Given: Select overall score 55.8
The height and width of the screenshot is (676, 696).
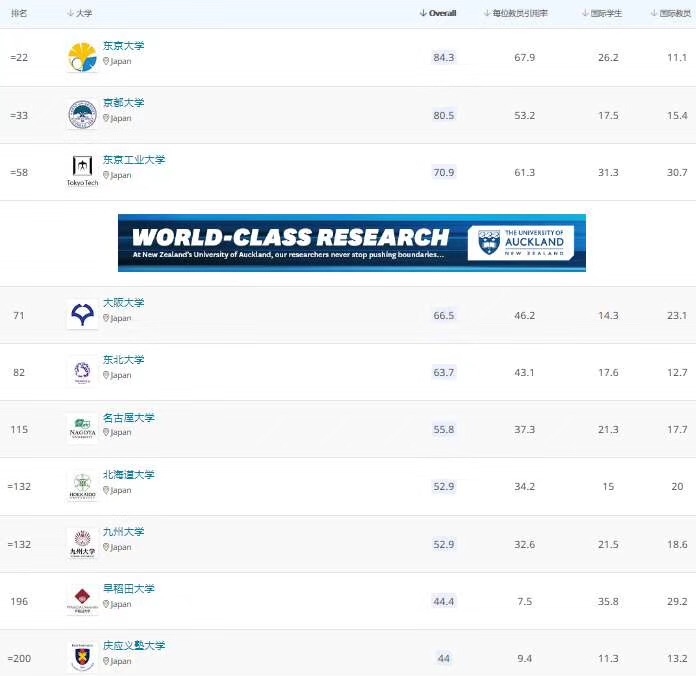Looking at the screenshot, I should [443, 430].
